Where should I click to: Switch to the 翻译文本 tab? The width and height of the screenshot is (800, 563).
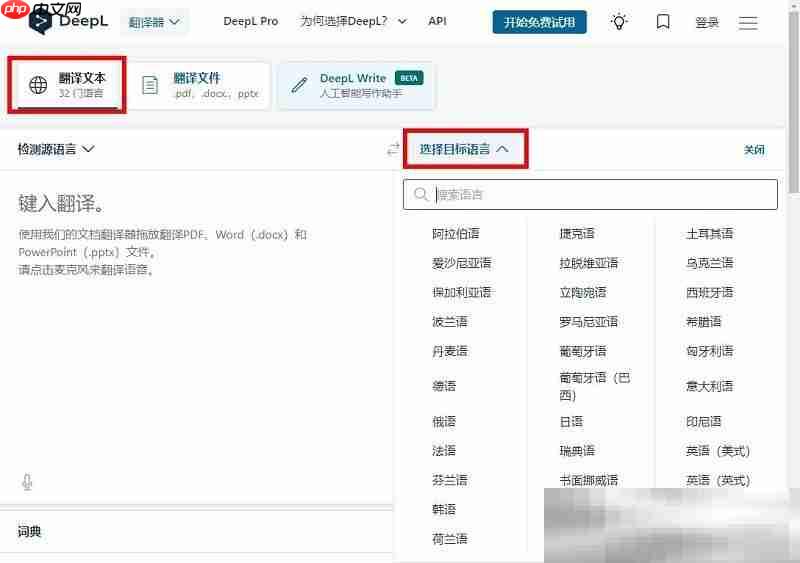pos(67,84)
